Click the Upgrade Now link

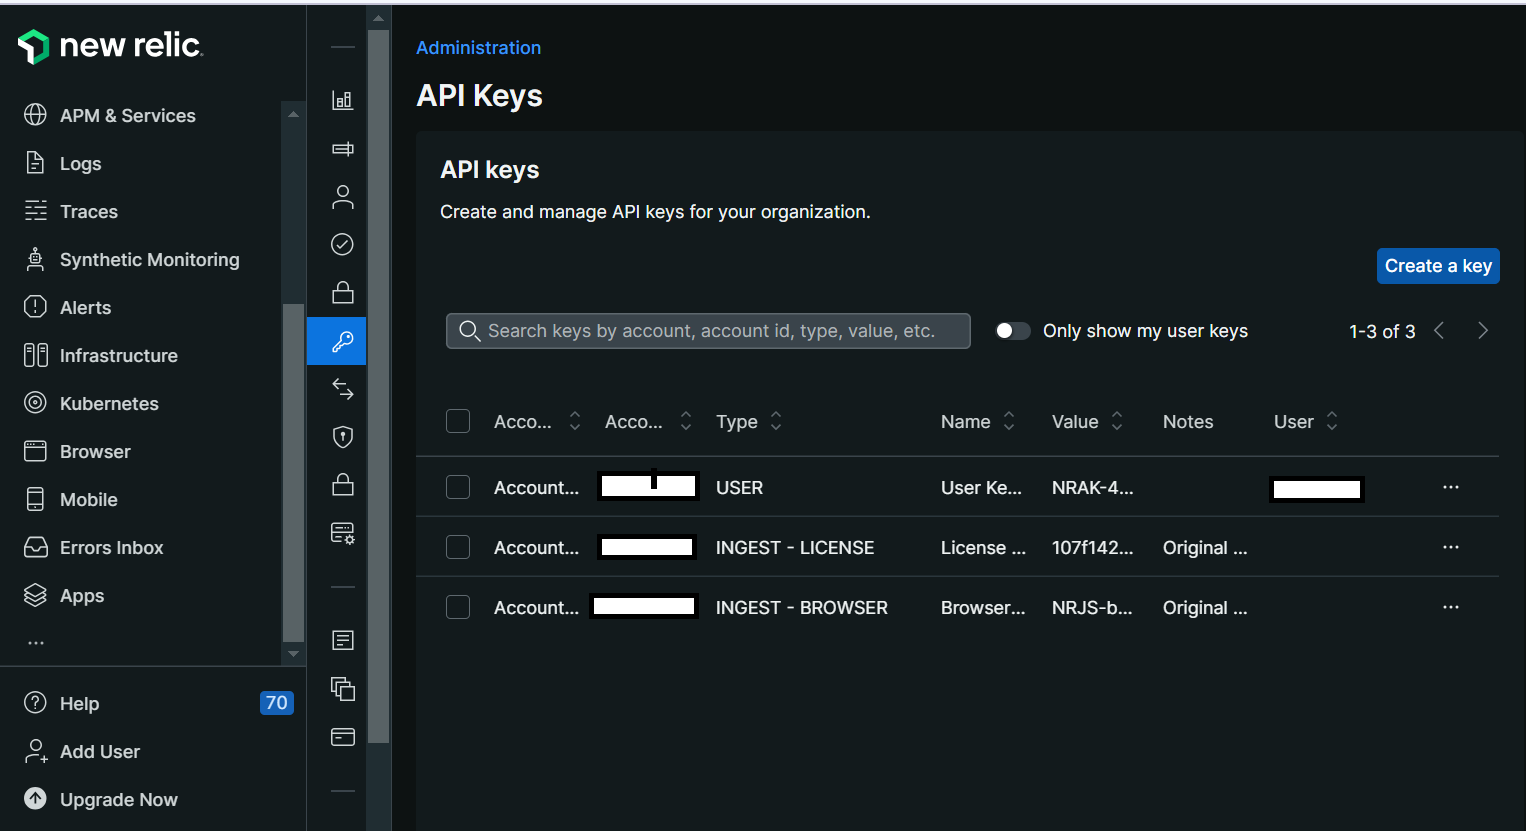tap(119, 799)
